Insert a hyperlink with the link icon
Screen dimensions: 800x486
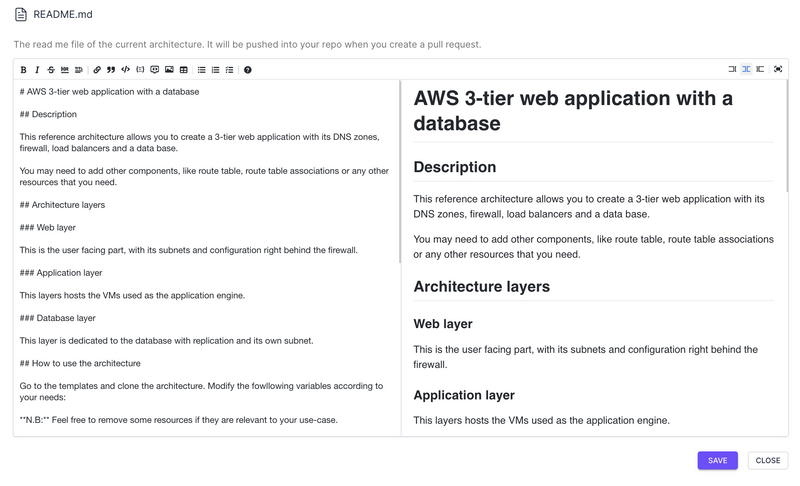97,70
